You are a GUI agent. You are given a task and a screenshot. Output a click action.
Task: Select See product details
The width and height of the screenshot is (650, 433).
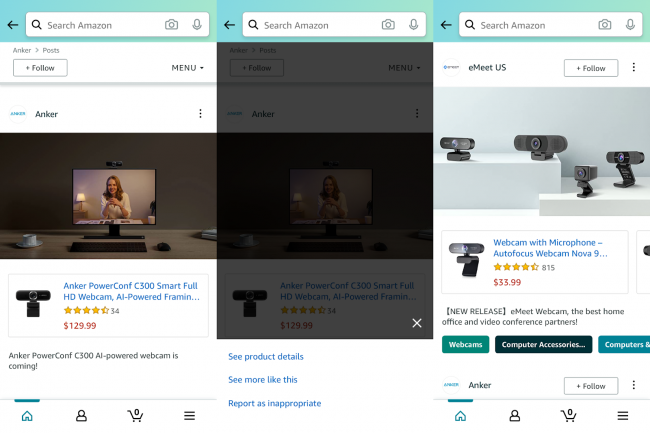click(266, 357)
